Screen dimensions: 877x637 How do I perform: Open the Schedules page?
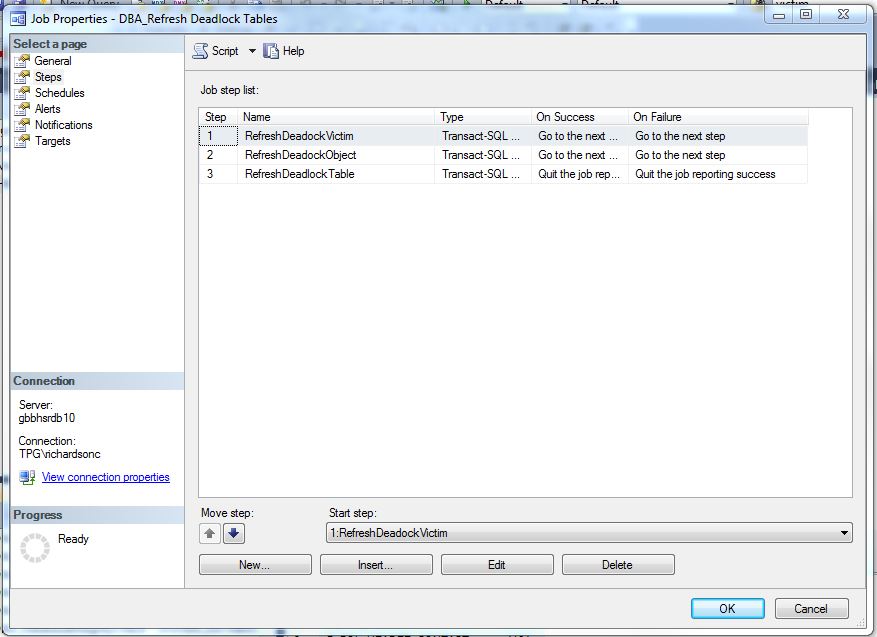59,93
